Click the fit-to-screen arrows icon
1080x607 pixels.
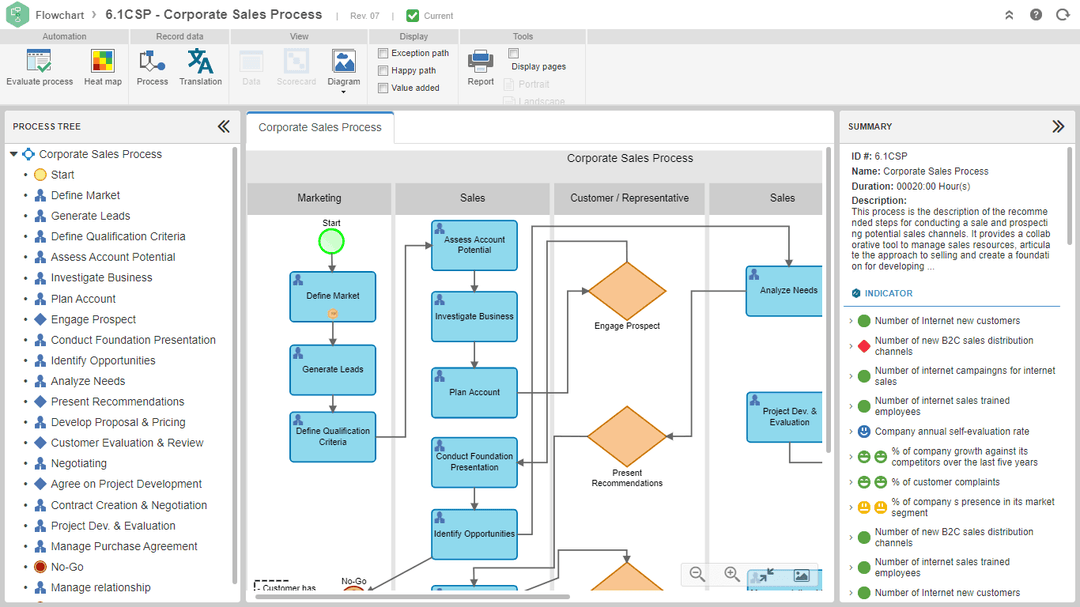(x=765, y=576)
